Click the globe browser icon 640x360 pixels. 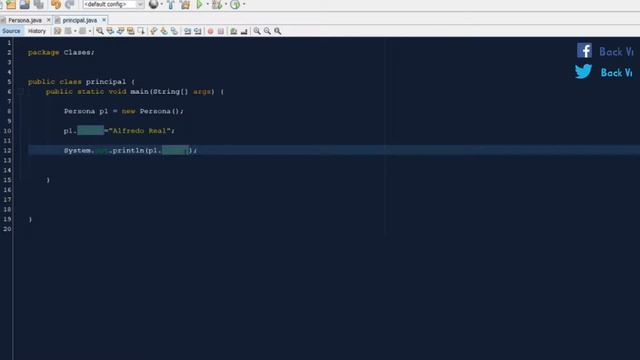point(154,4)
